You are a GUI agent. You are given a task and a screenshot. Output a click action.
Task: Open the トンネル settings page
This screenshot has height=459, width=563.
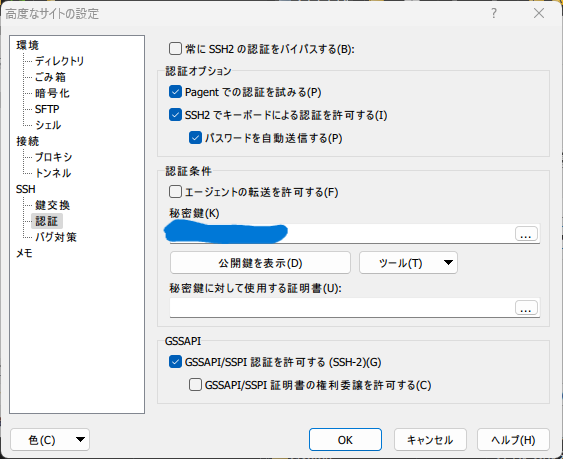tap(53, 173)
